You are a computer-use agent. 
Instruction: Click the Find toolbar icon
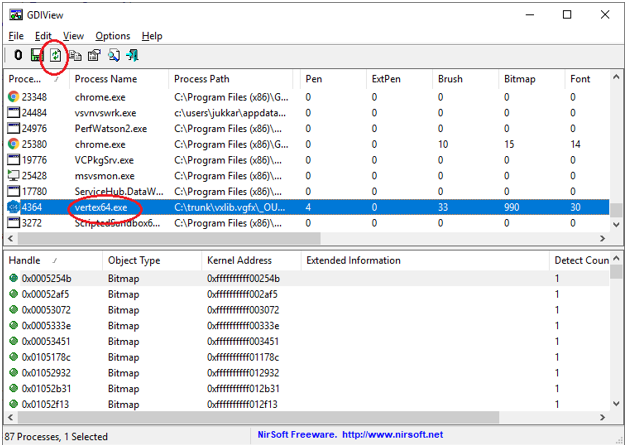113,56
